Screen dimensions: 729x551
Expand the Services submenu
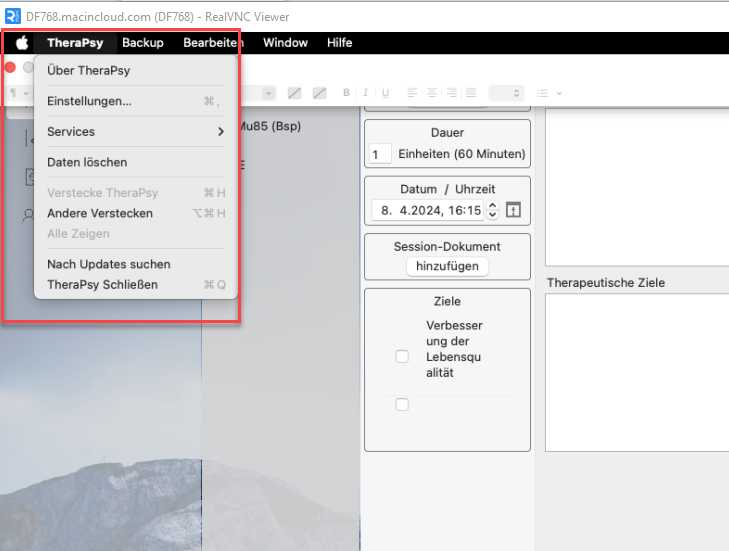(136, 132)
